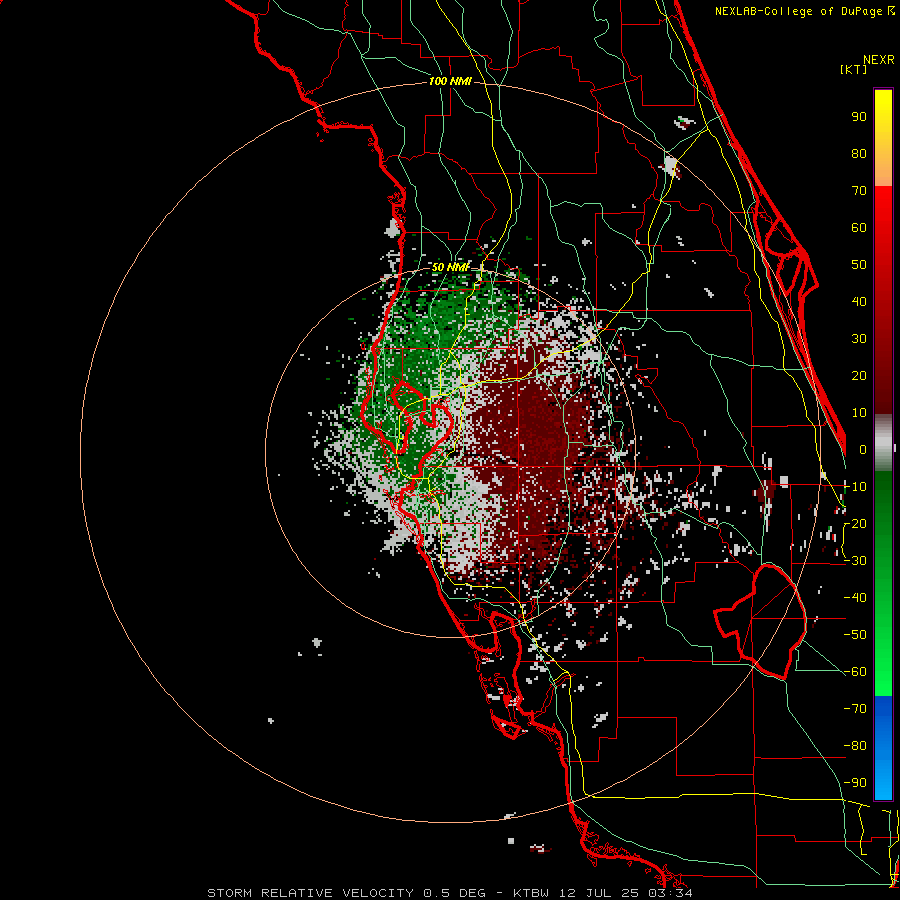
Task: Select the 30 value on the velocity scale
Action: click(859, 339)
